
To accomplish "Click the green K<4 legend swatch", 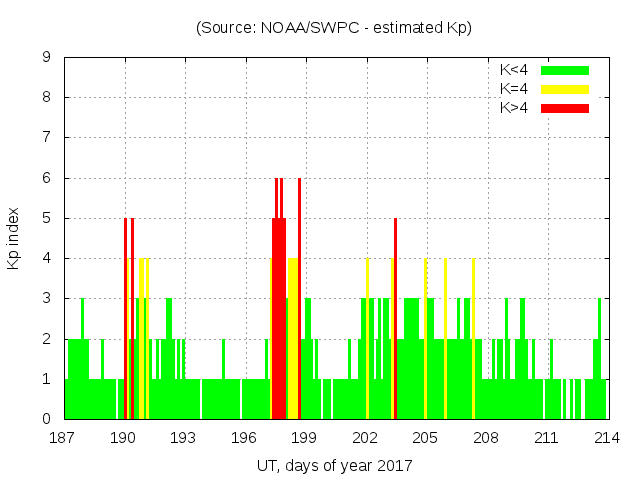I will click(564, 70).
